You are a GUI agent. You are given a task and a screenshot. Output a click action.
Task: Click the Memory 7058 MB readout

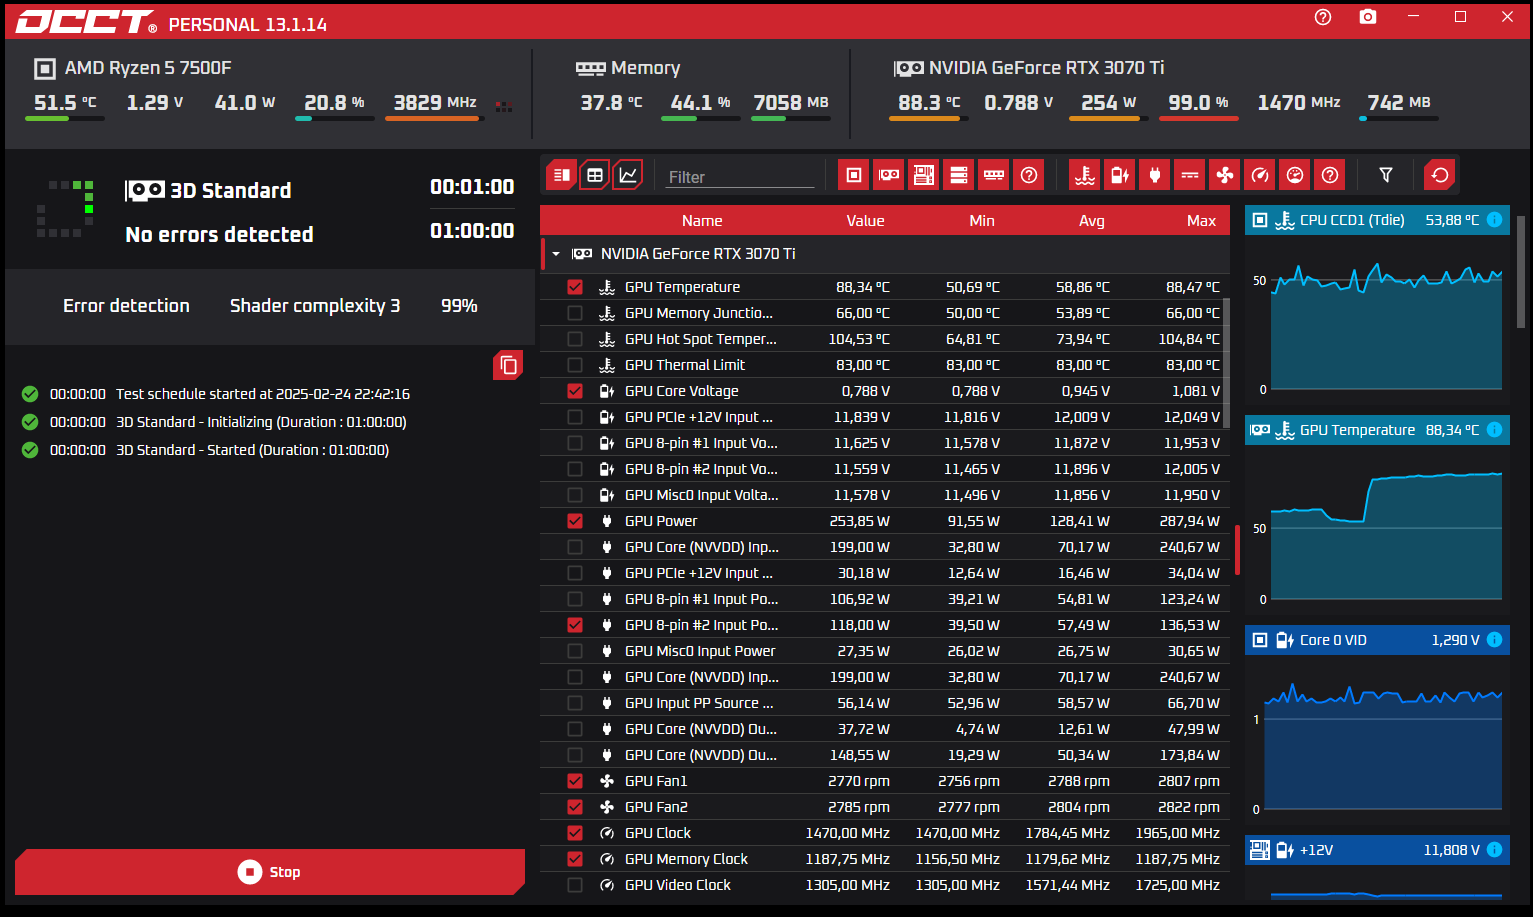click(x=791, y=102)
